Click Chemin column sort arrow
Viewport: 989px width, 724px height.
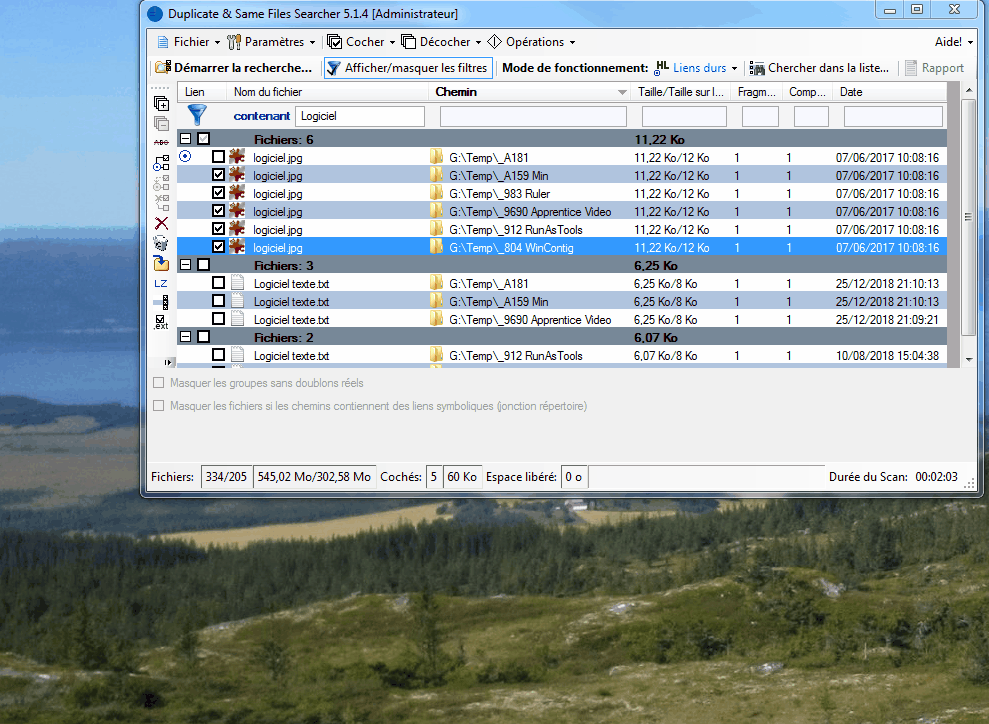point(622,92)
